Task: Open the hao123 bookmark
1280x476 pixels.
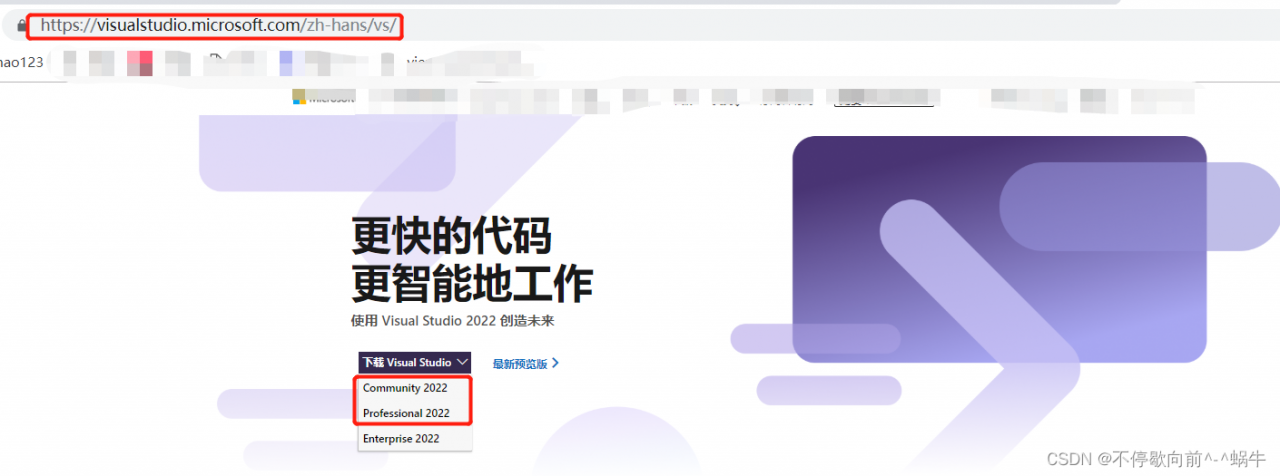Action: [x=21, y=62]
